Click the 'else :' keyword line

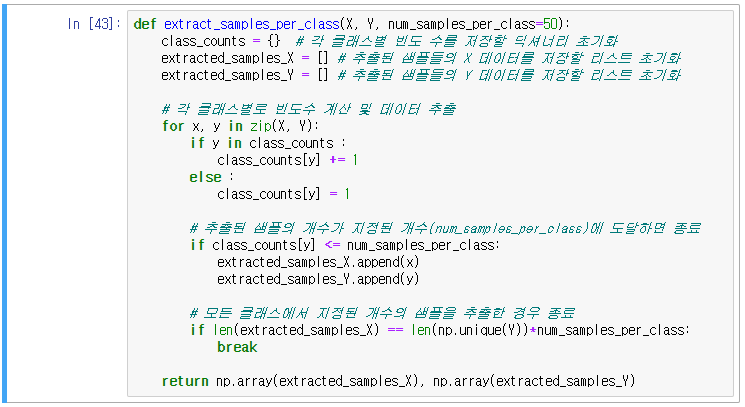212,177
